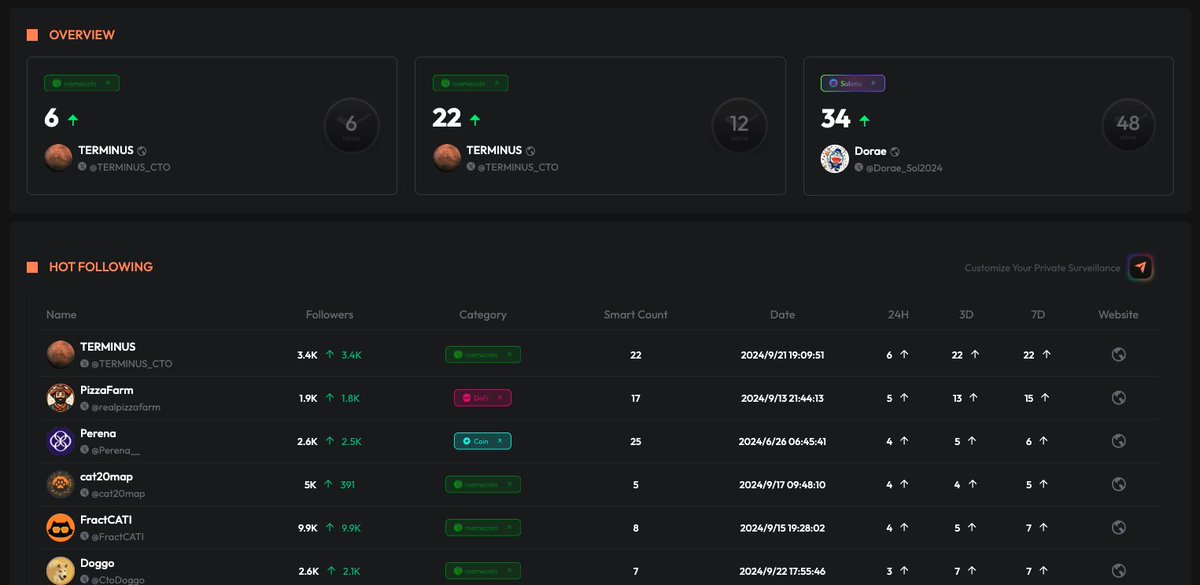Click the Date column header
1200x585 pixels.
tap(782, 314)
